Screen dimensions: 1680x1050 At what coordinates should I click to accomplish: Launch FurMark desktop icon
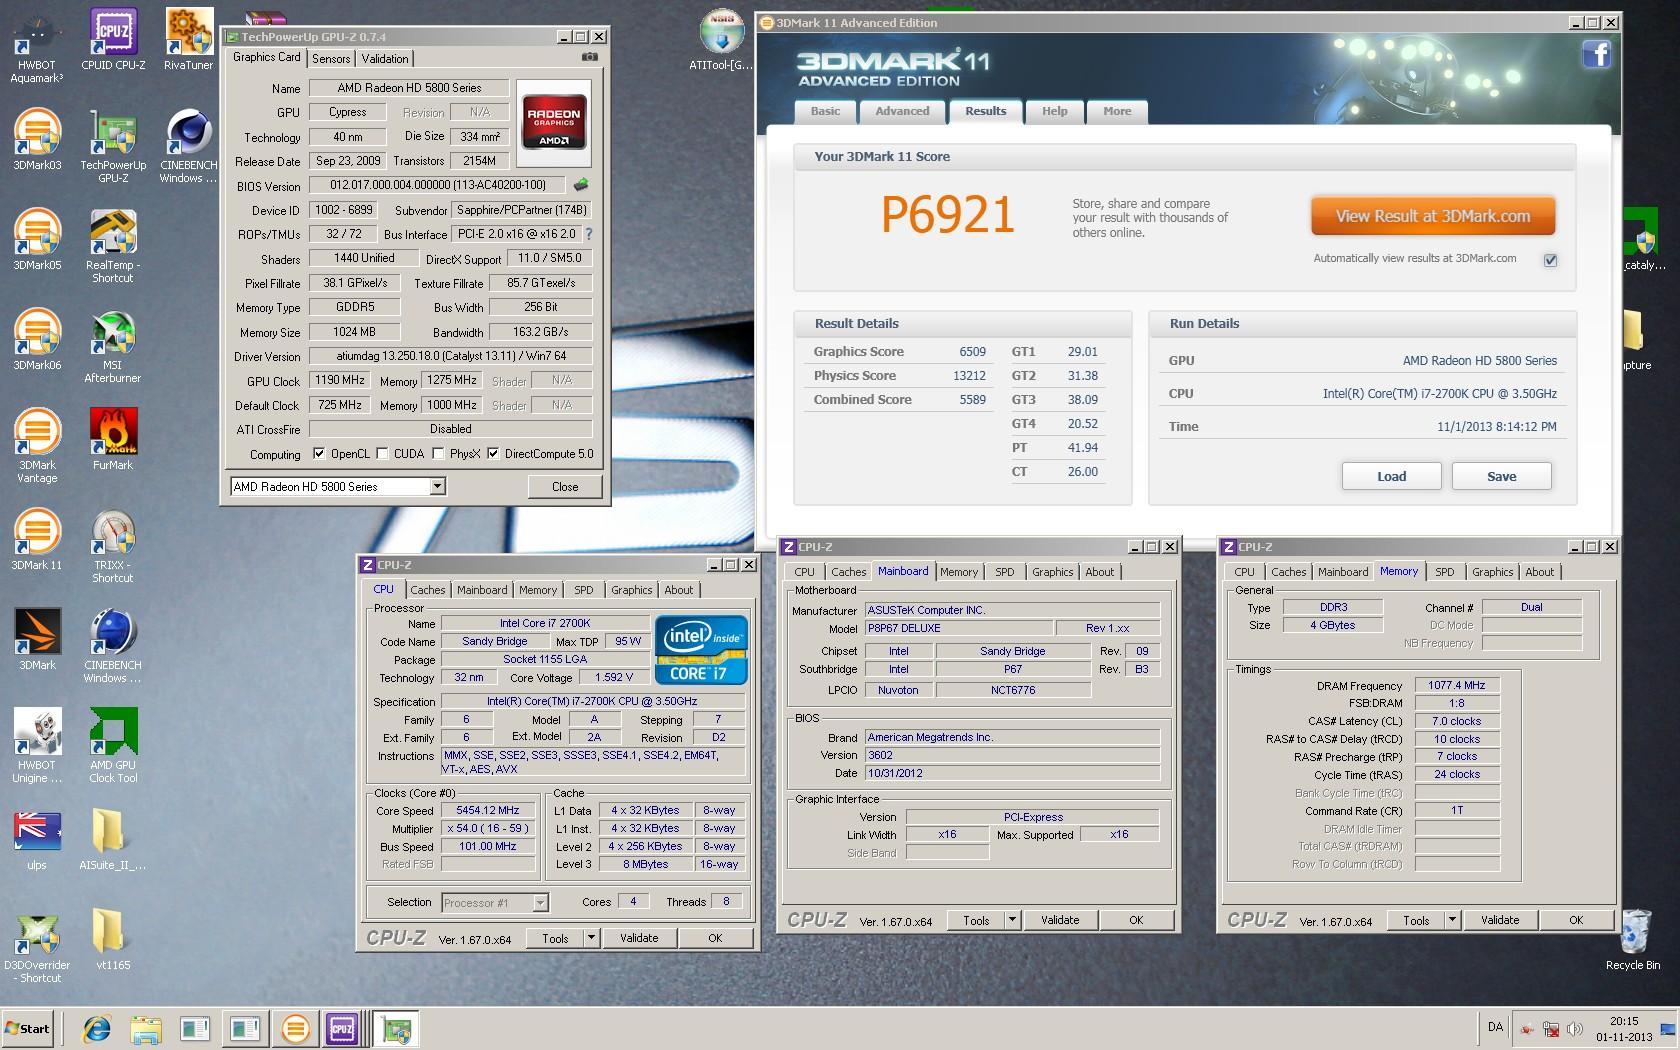coord(113,439)
